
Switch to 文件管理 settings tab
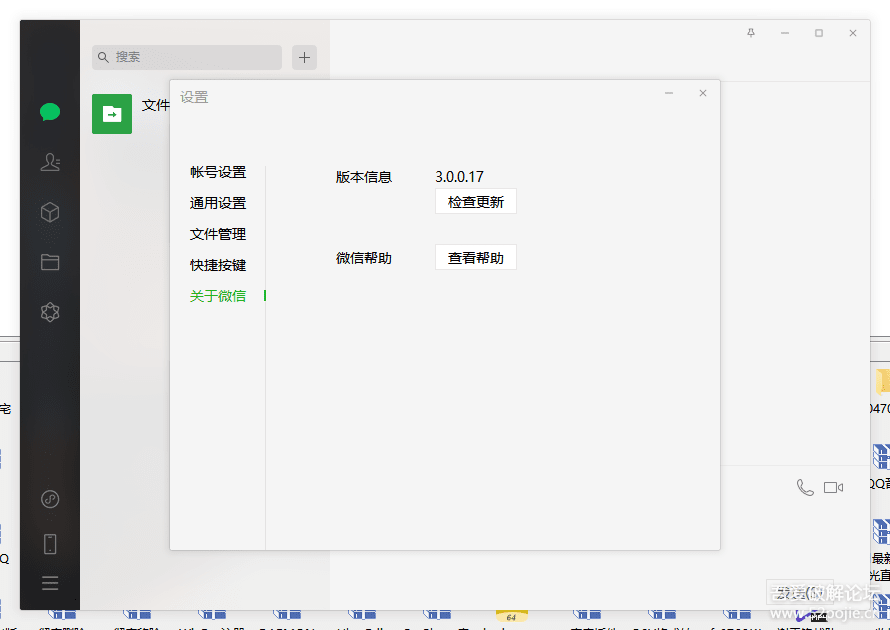218,234
